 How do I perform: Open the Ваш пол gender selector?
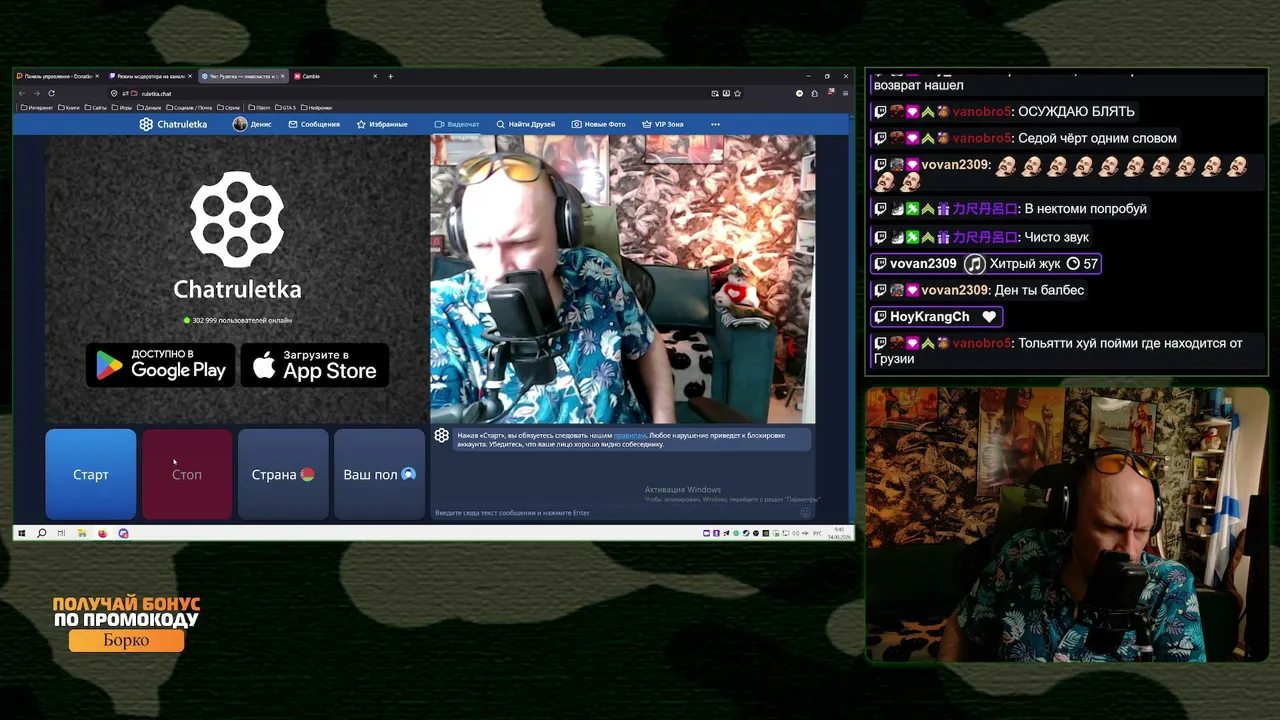point(379,474)
